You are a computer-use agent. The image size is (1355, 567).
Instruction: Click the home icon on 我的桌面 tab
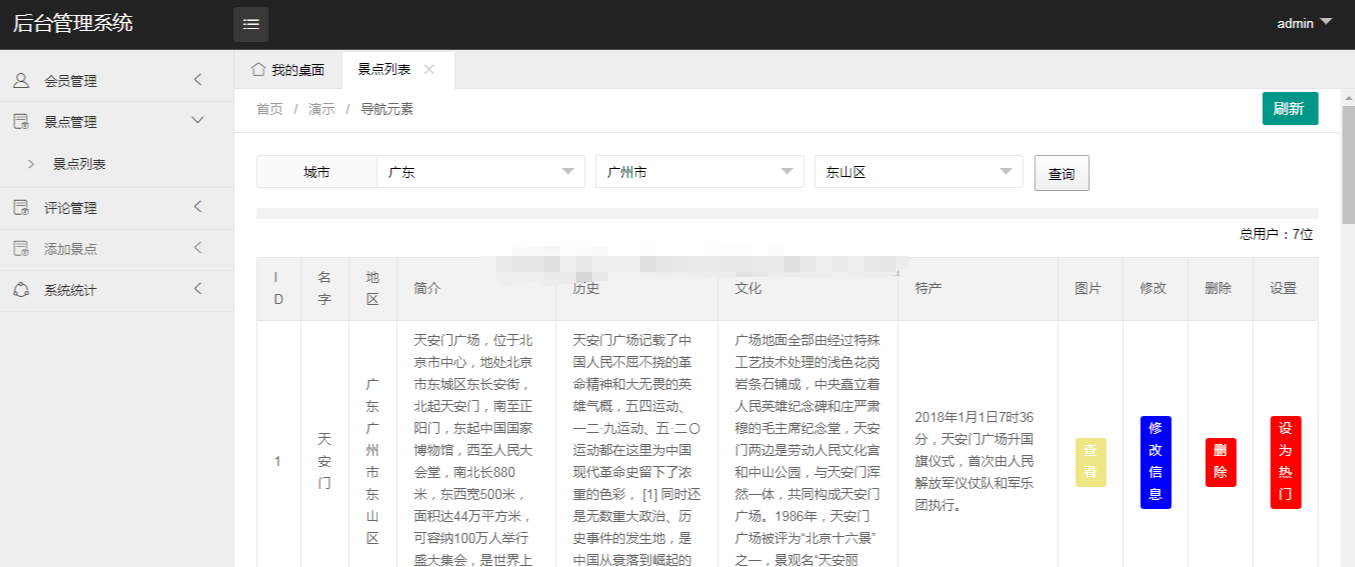tap(259, 69)
